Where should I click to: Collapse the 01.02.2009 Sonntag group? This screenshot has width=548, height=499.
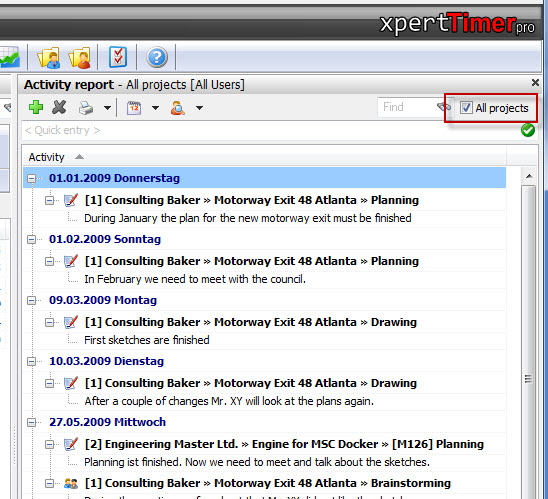click(x=31, y=239)
